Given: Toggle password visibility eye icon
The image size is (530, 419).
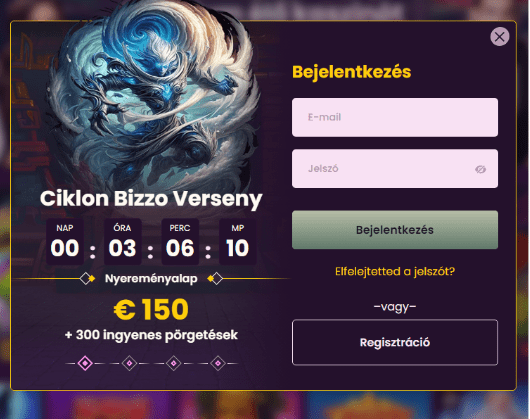Looking at the screenshot, I should pyautogui.click(x=480, y=169).
